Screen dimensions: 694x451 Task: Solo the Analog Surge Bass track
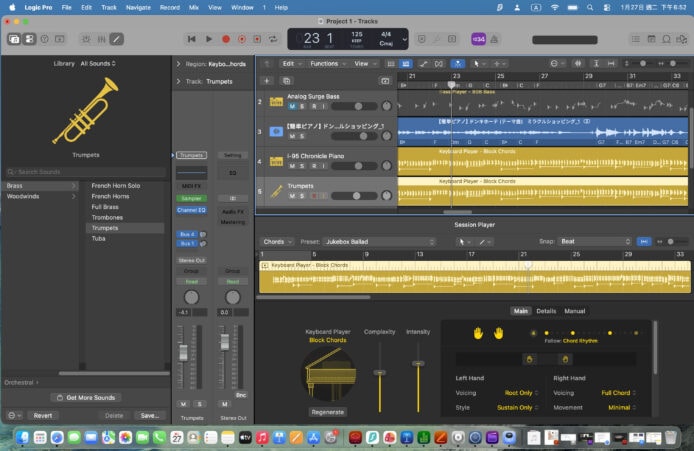point(302,106)
